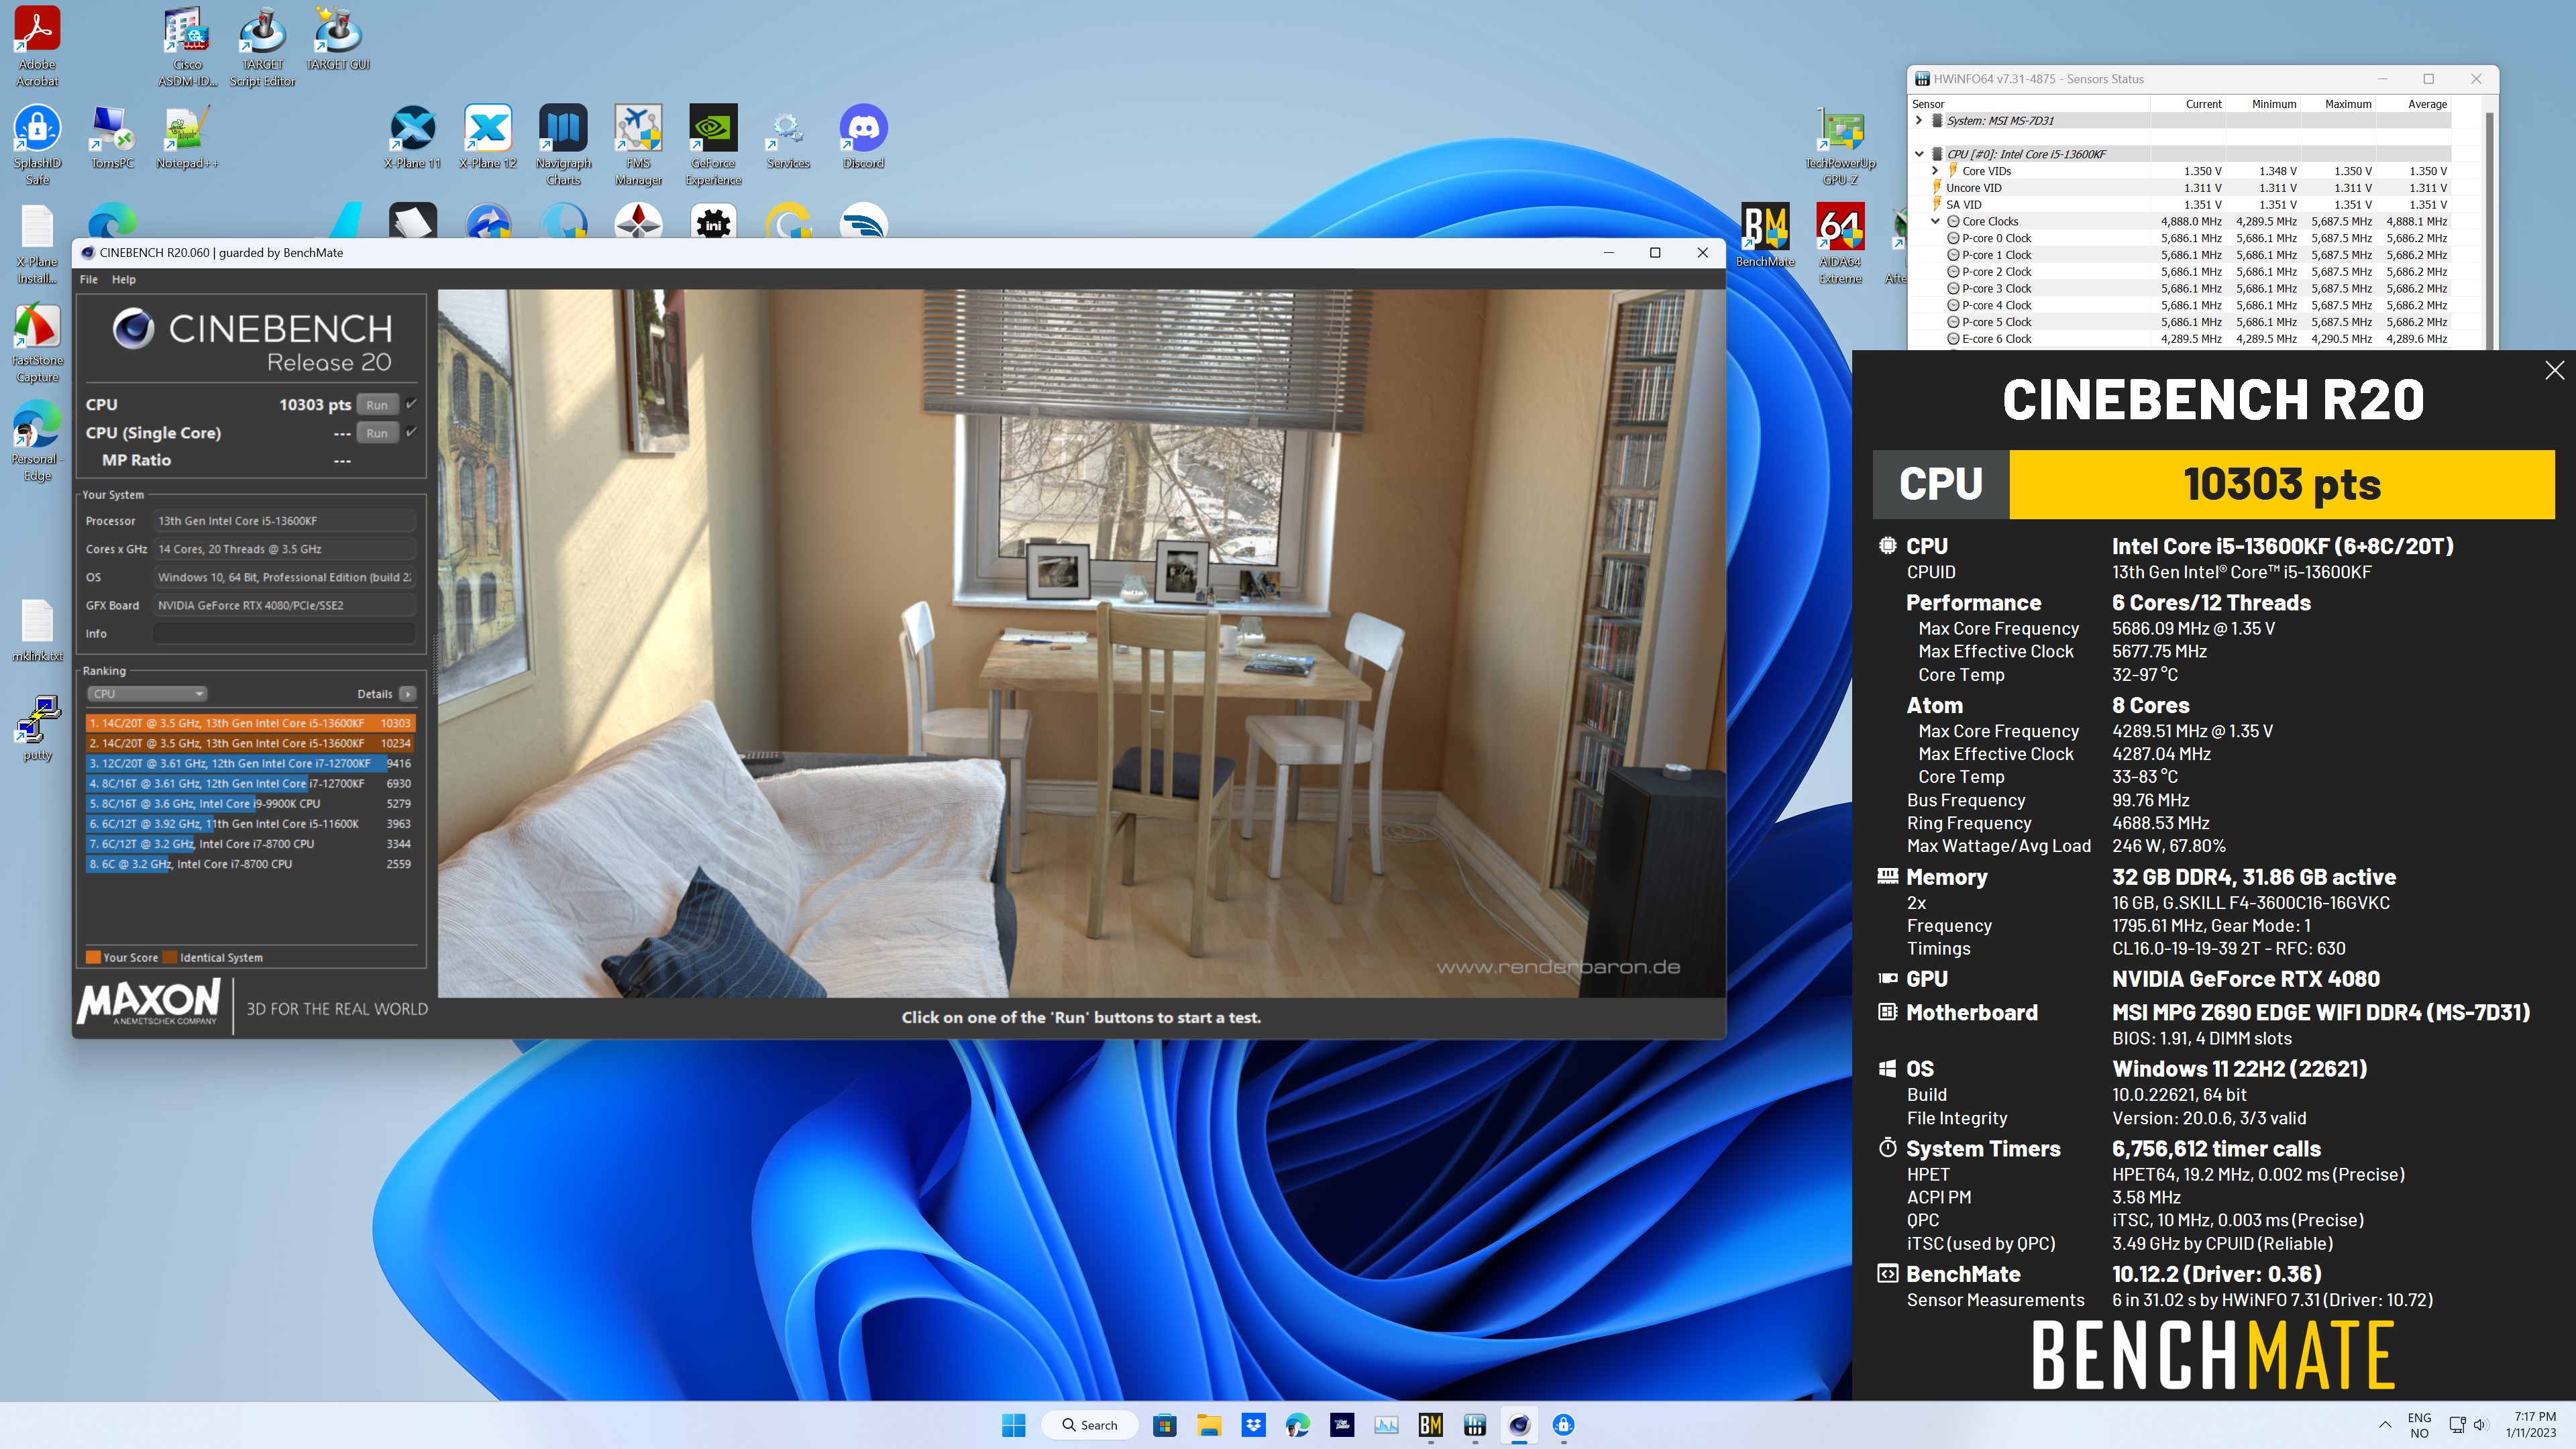Select GeForce Experience desktop icon
The image size is (2576, 1449).
point(713,145)
